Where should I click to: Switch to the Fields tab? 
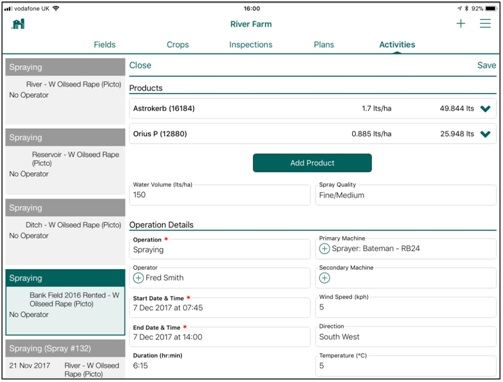(105, 45)
